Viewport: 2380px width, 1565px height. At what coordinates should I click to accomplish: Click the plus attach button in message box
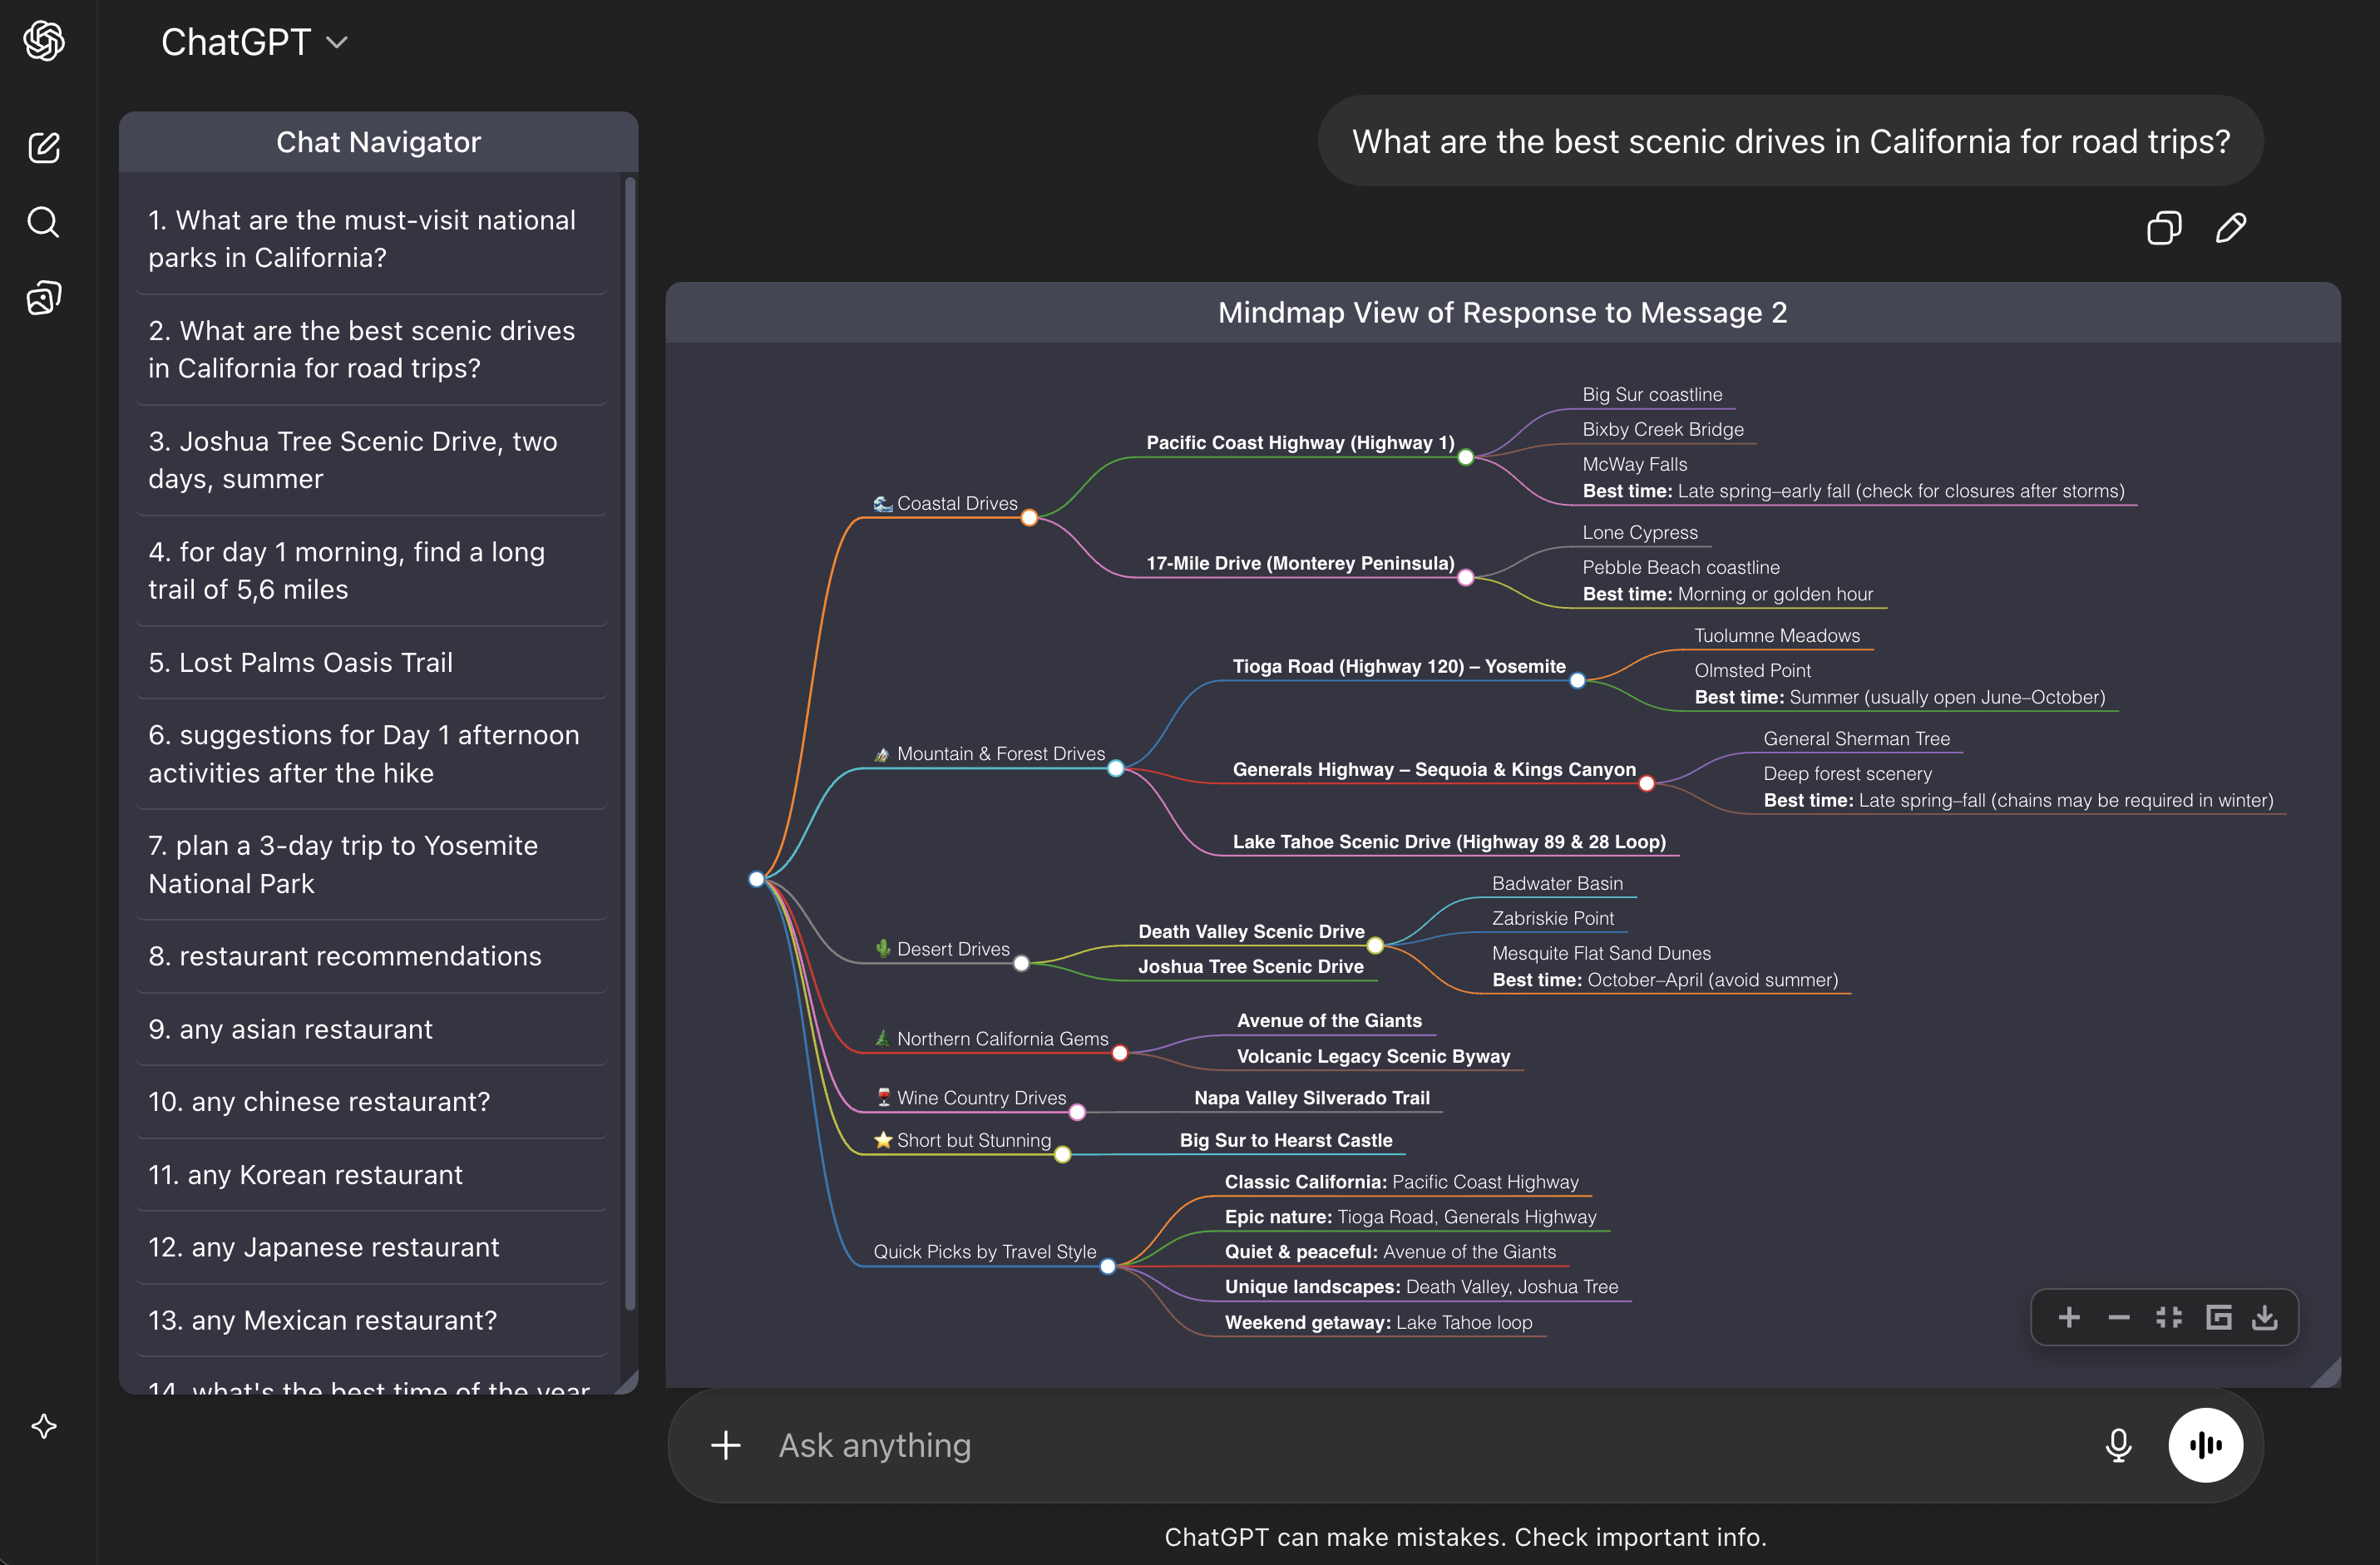[726, 1445]
